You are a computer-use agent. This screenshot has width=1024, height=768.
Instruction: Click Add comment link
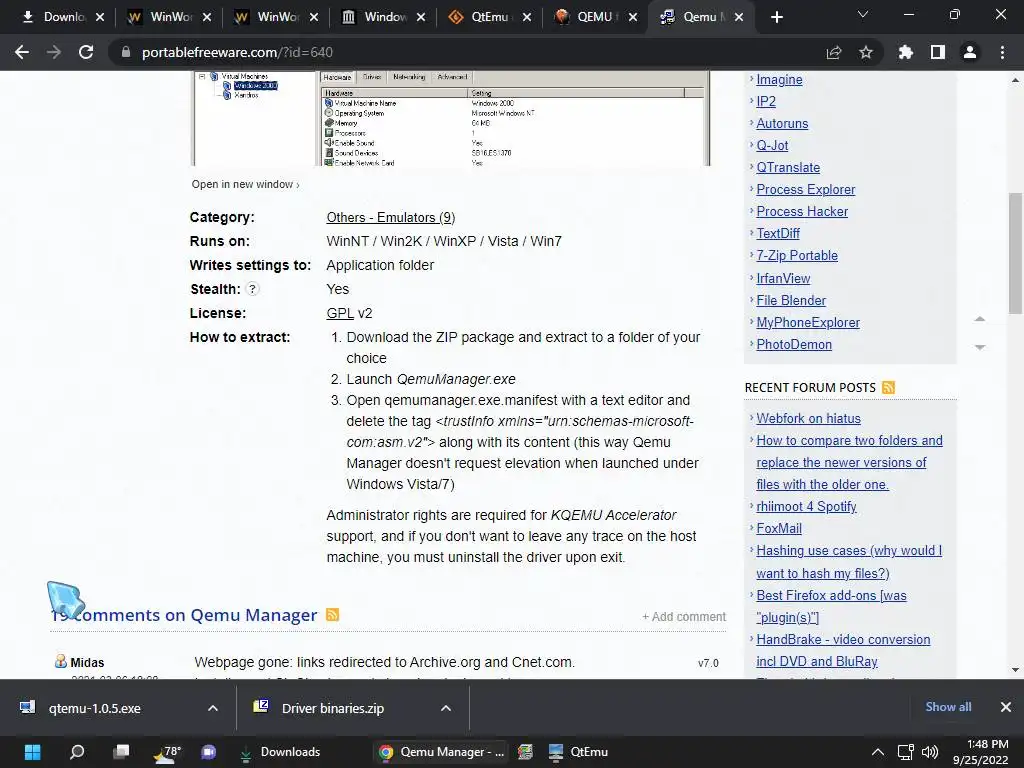(684, 616)
